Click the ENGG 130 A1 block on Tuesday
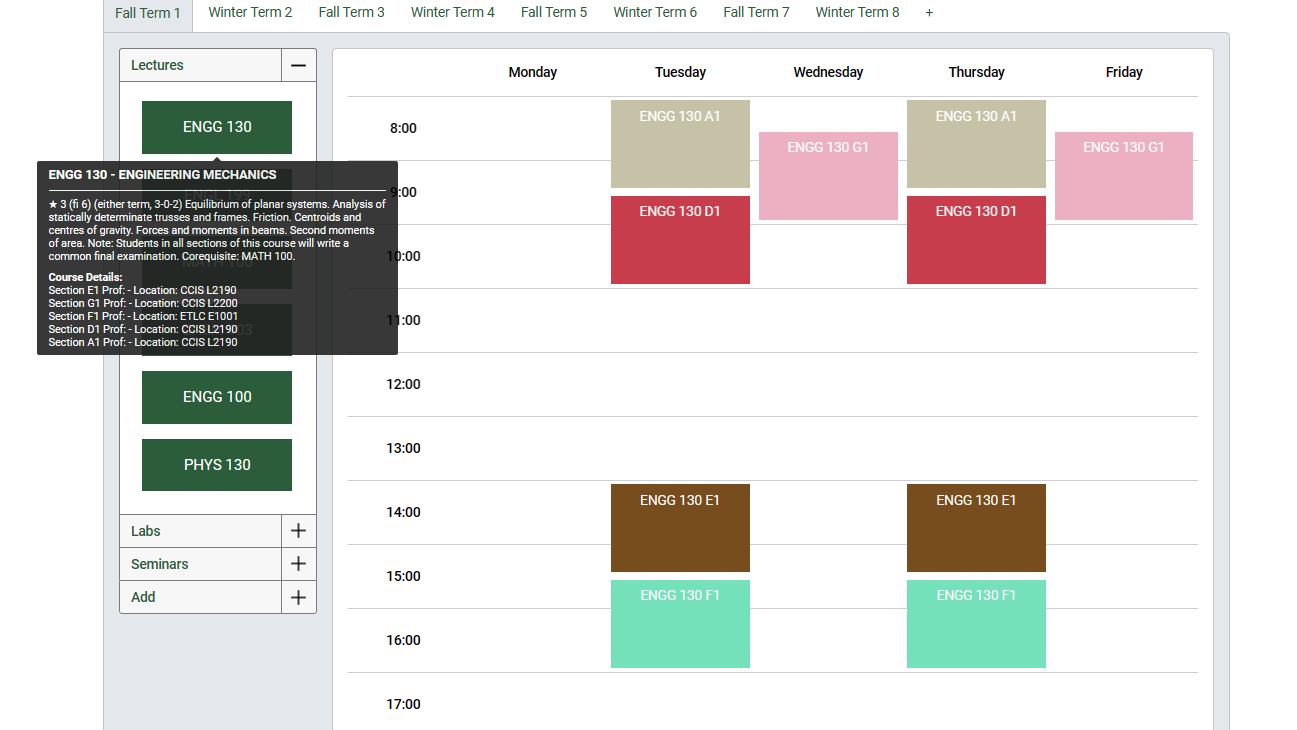The image size is (1297, 730). pyautogui.click(x=680, y=143)
